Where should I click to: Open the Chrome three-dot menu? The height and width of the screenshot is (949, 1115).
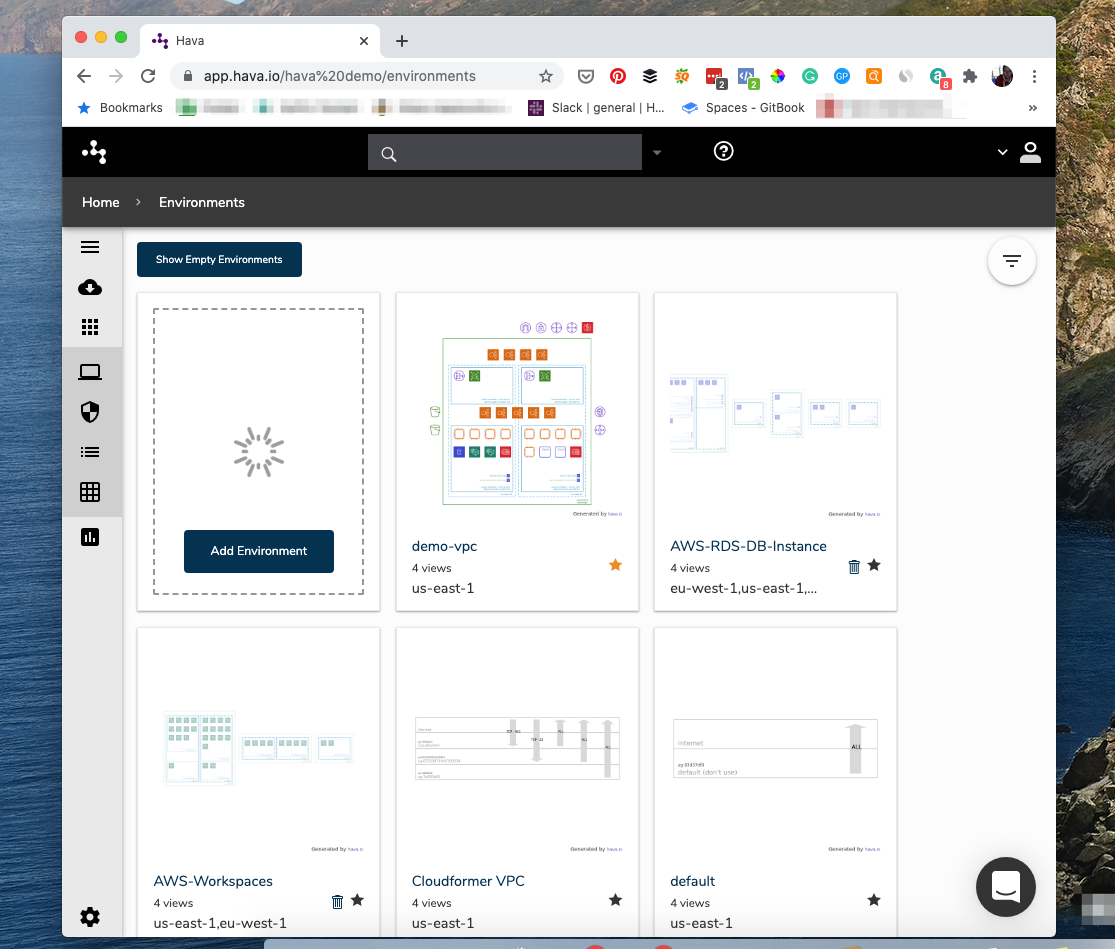[x=1034, y=76]
